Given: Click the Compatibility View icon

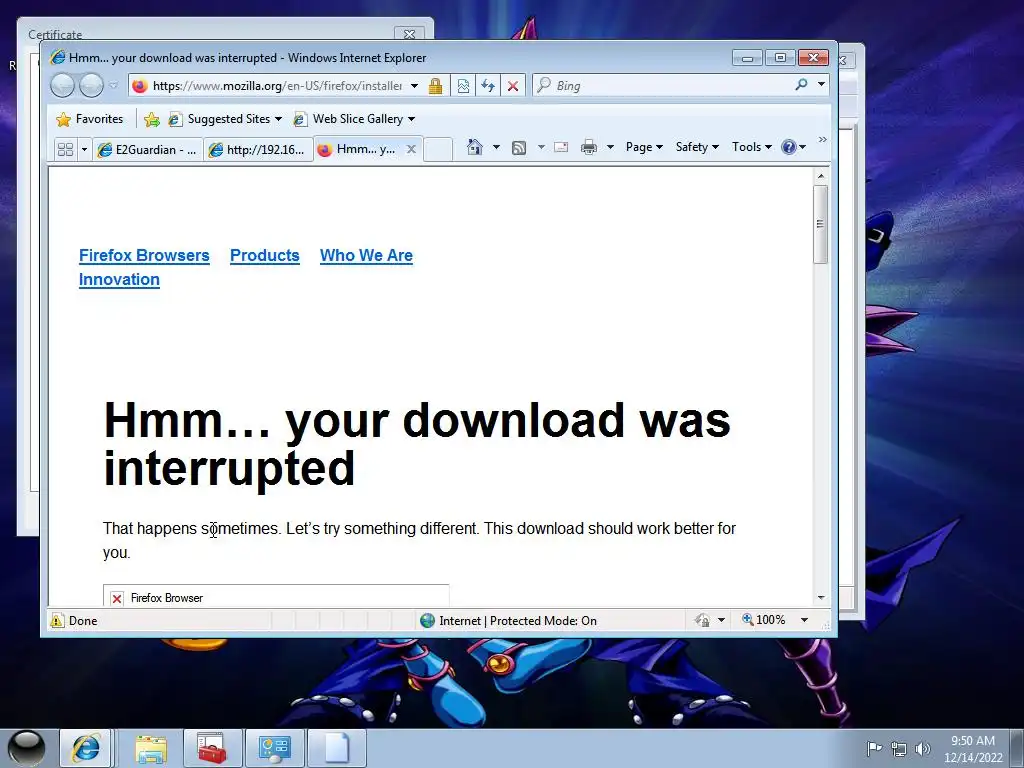Looking at the screenshot, I should [x=463, y=86].
